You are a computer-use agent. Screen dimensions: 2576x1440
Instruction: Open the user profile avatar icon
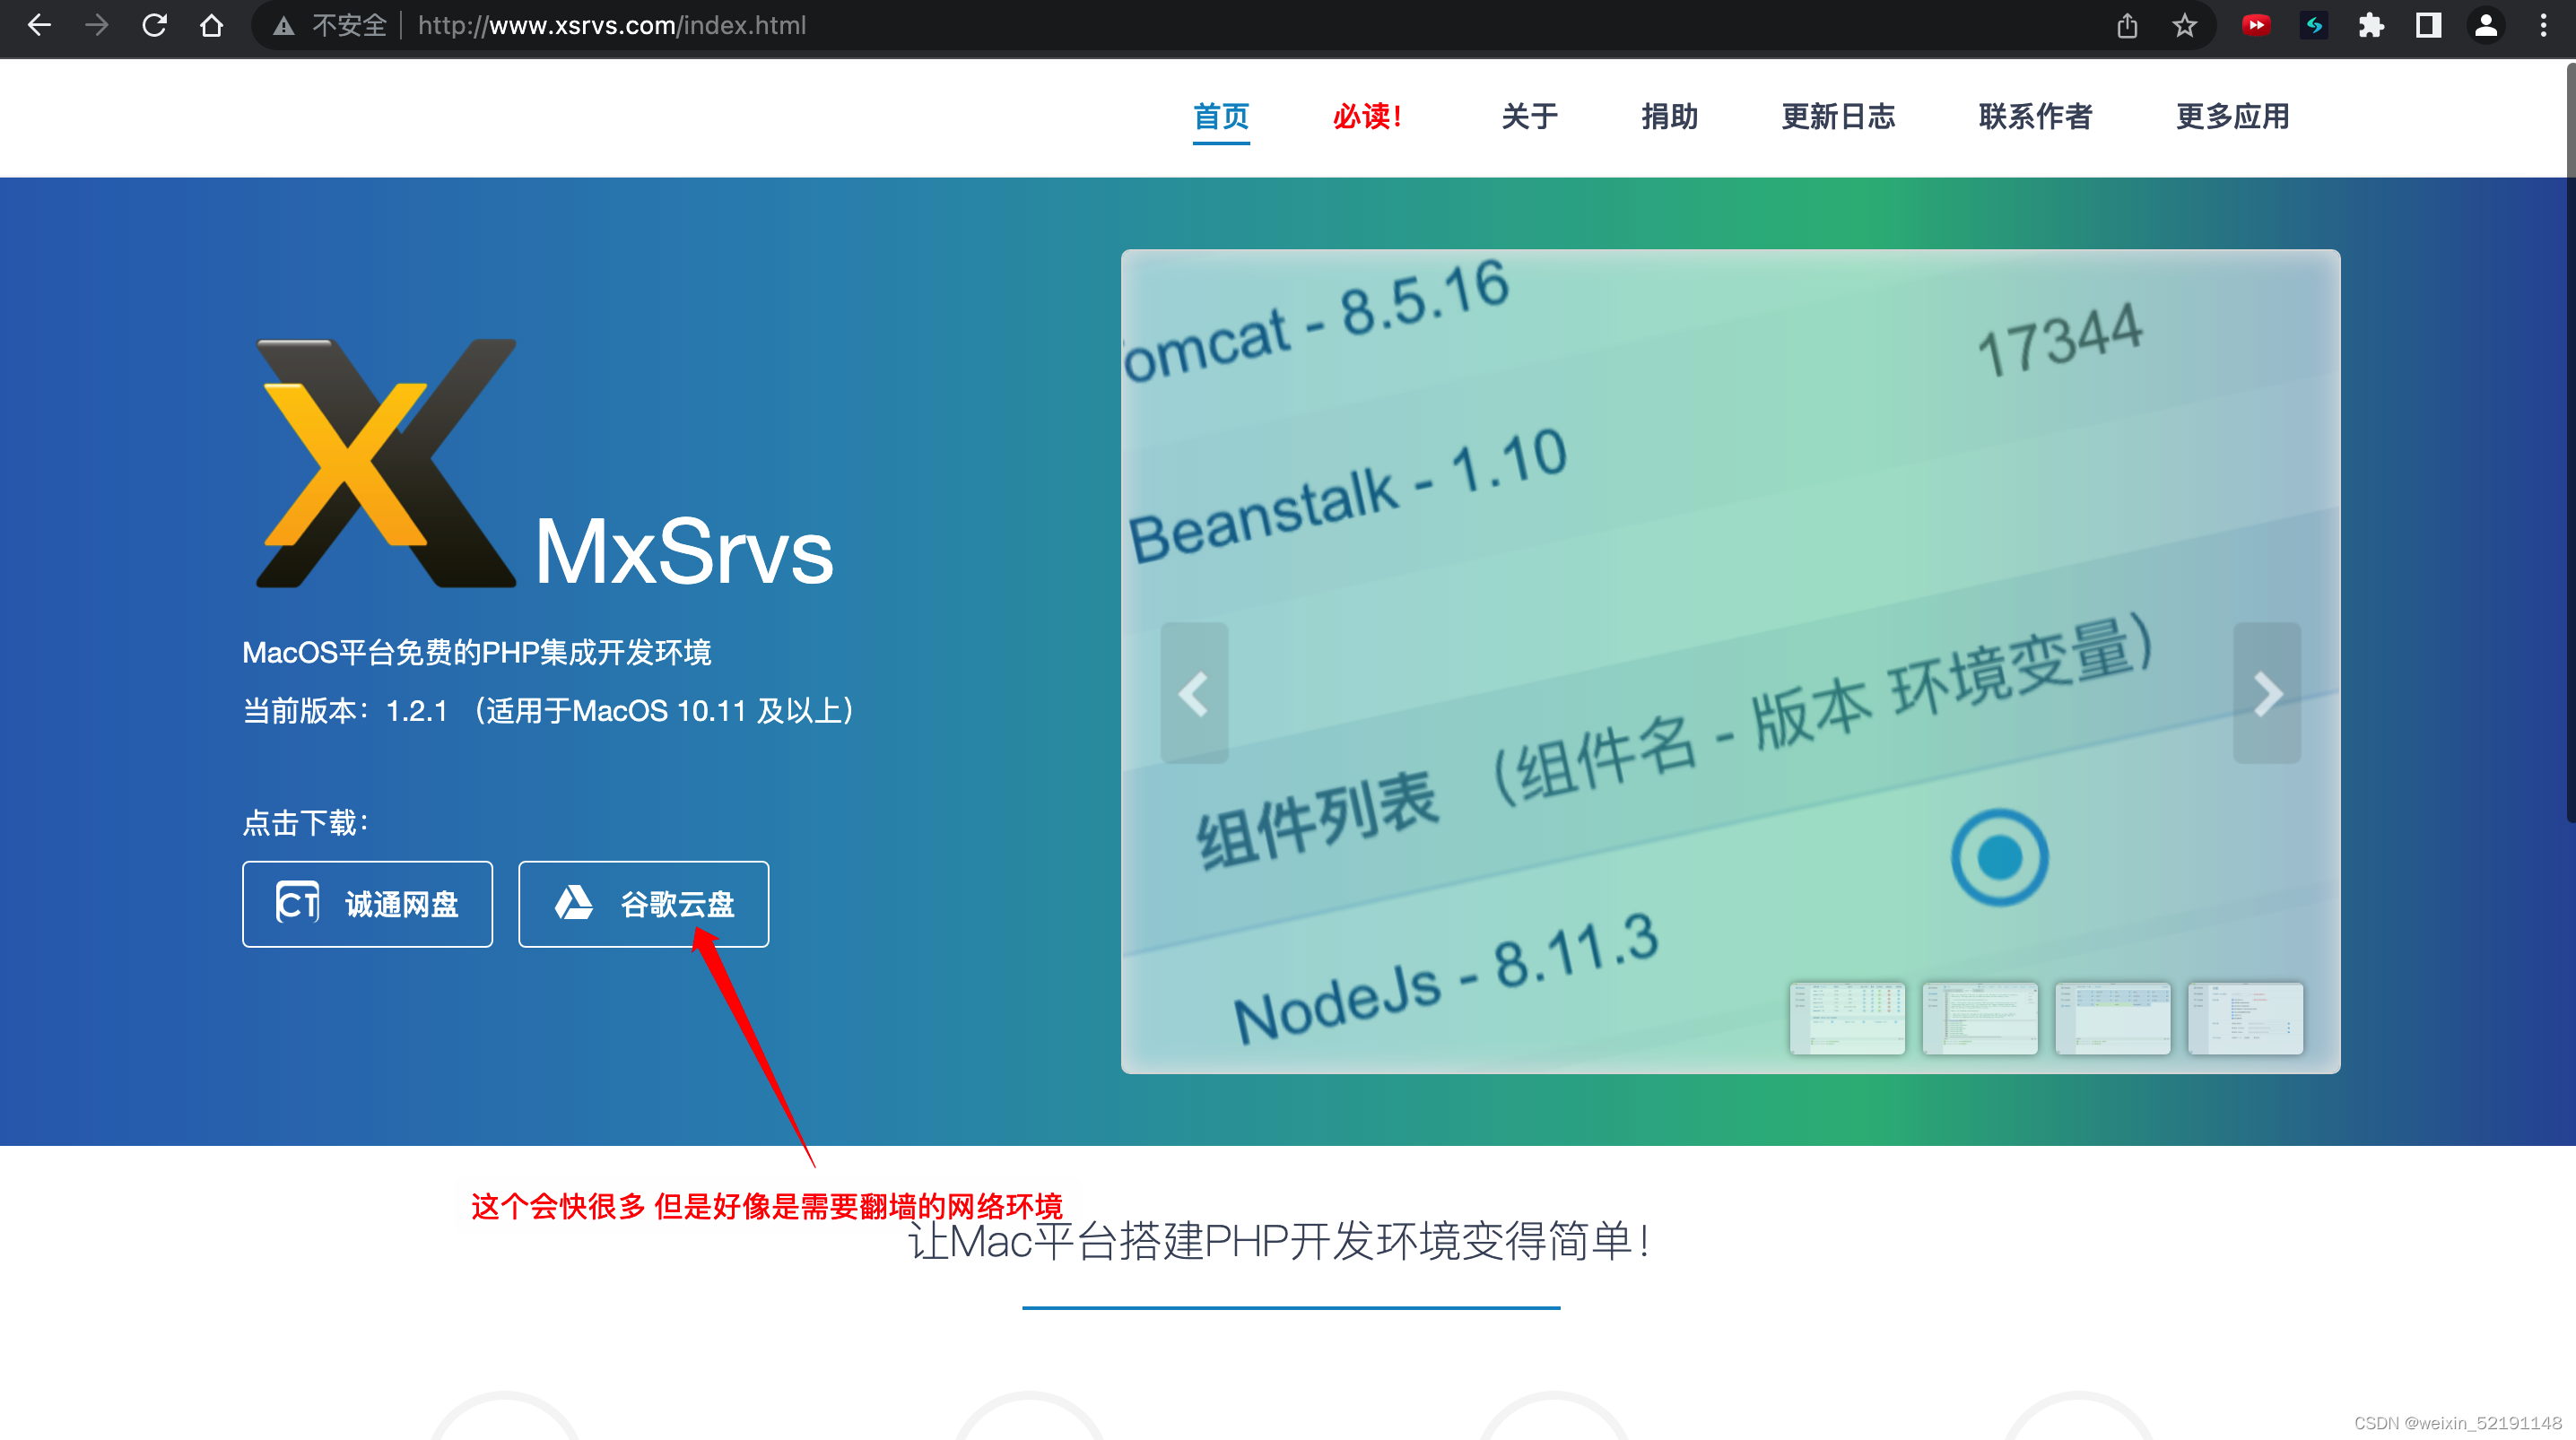(2486, 25)
